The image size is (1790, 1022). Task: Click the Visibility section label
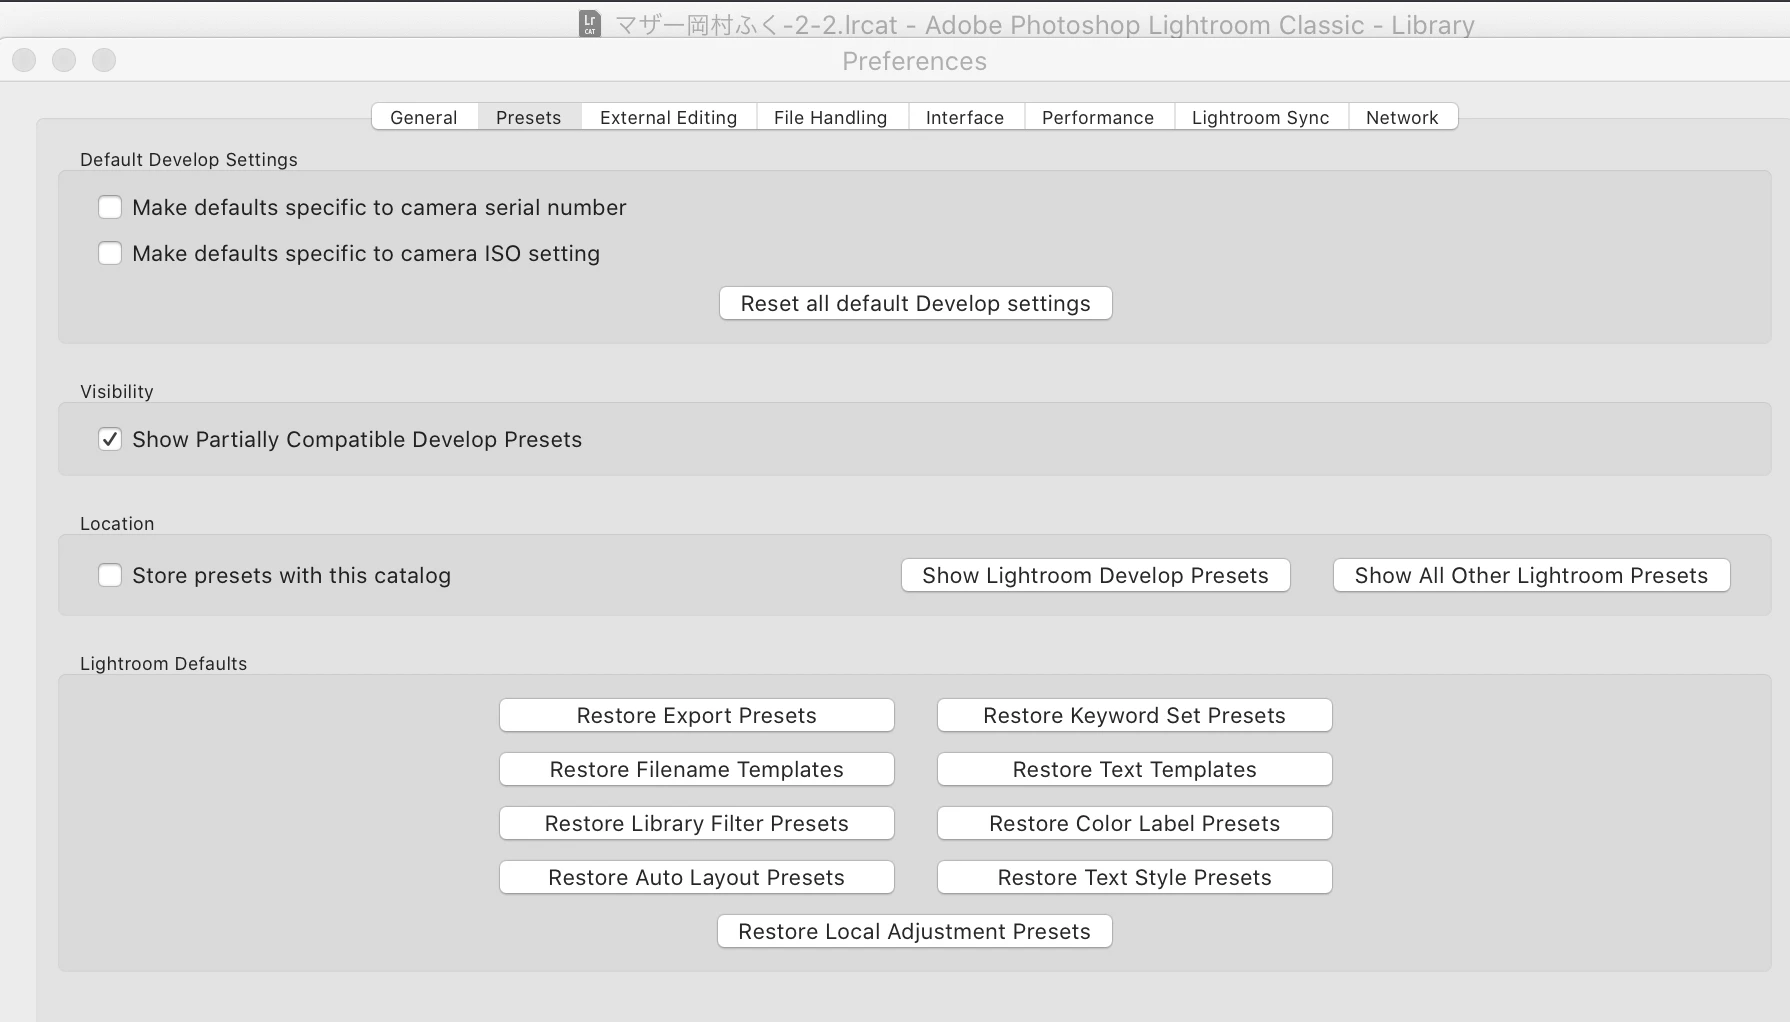(117, 391)
